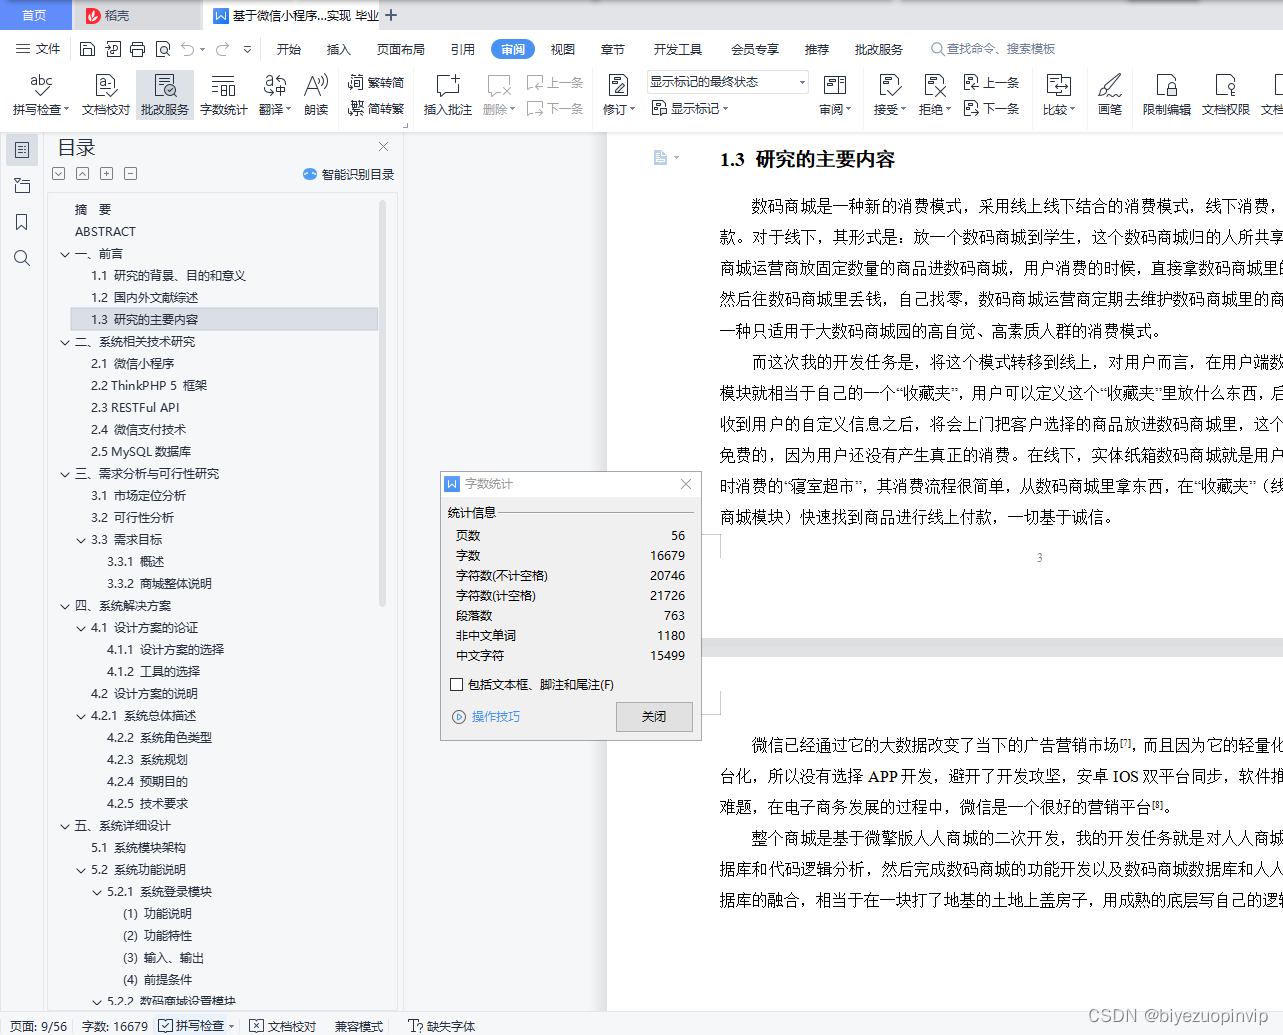
Task: Click the command search box 查找命令
Action: [993, 49]
